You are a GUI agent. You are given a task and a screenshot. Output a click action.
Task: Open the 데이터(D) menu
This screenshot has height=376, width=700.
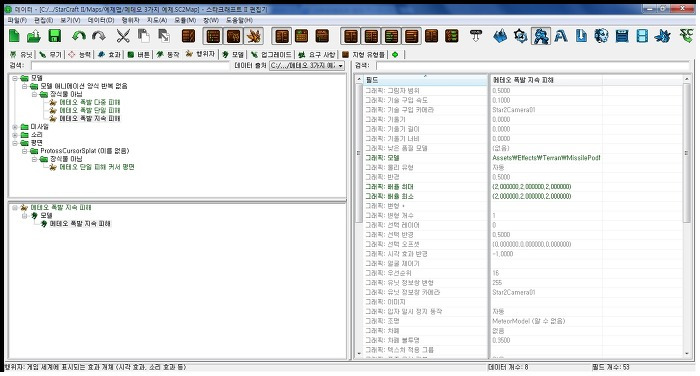click(x=100, y=20)
